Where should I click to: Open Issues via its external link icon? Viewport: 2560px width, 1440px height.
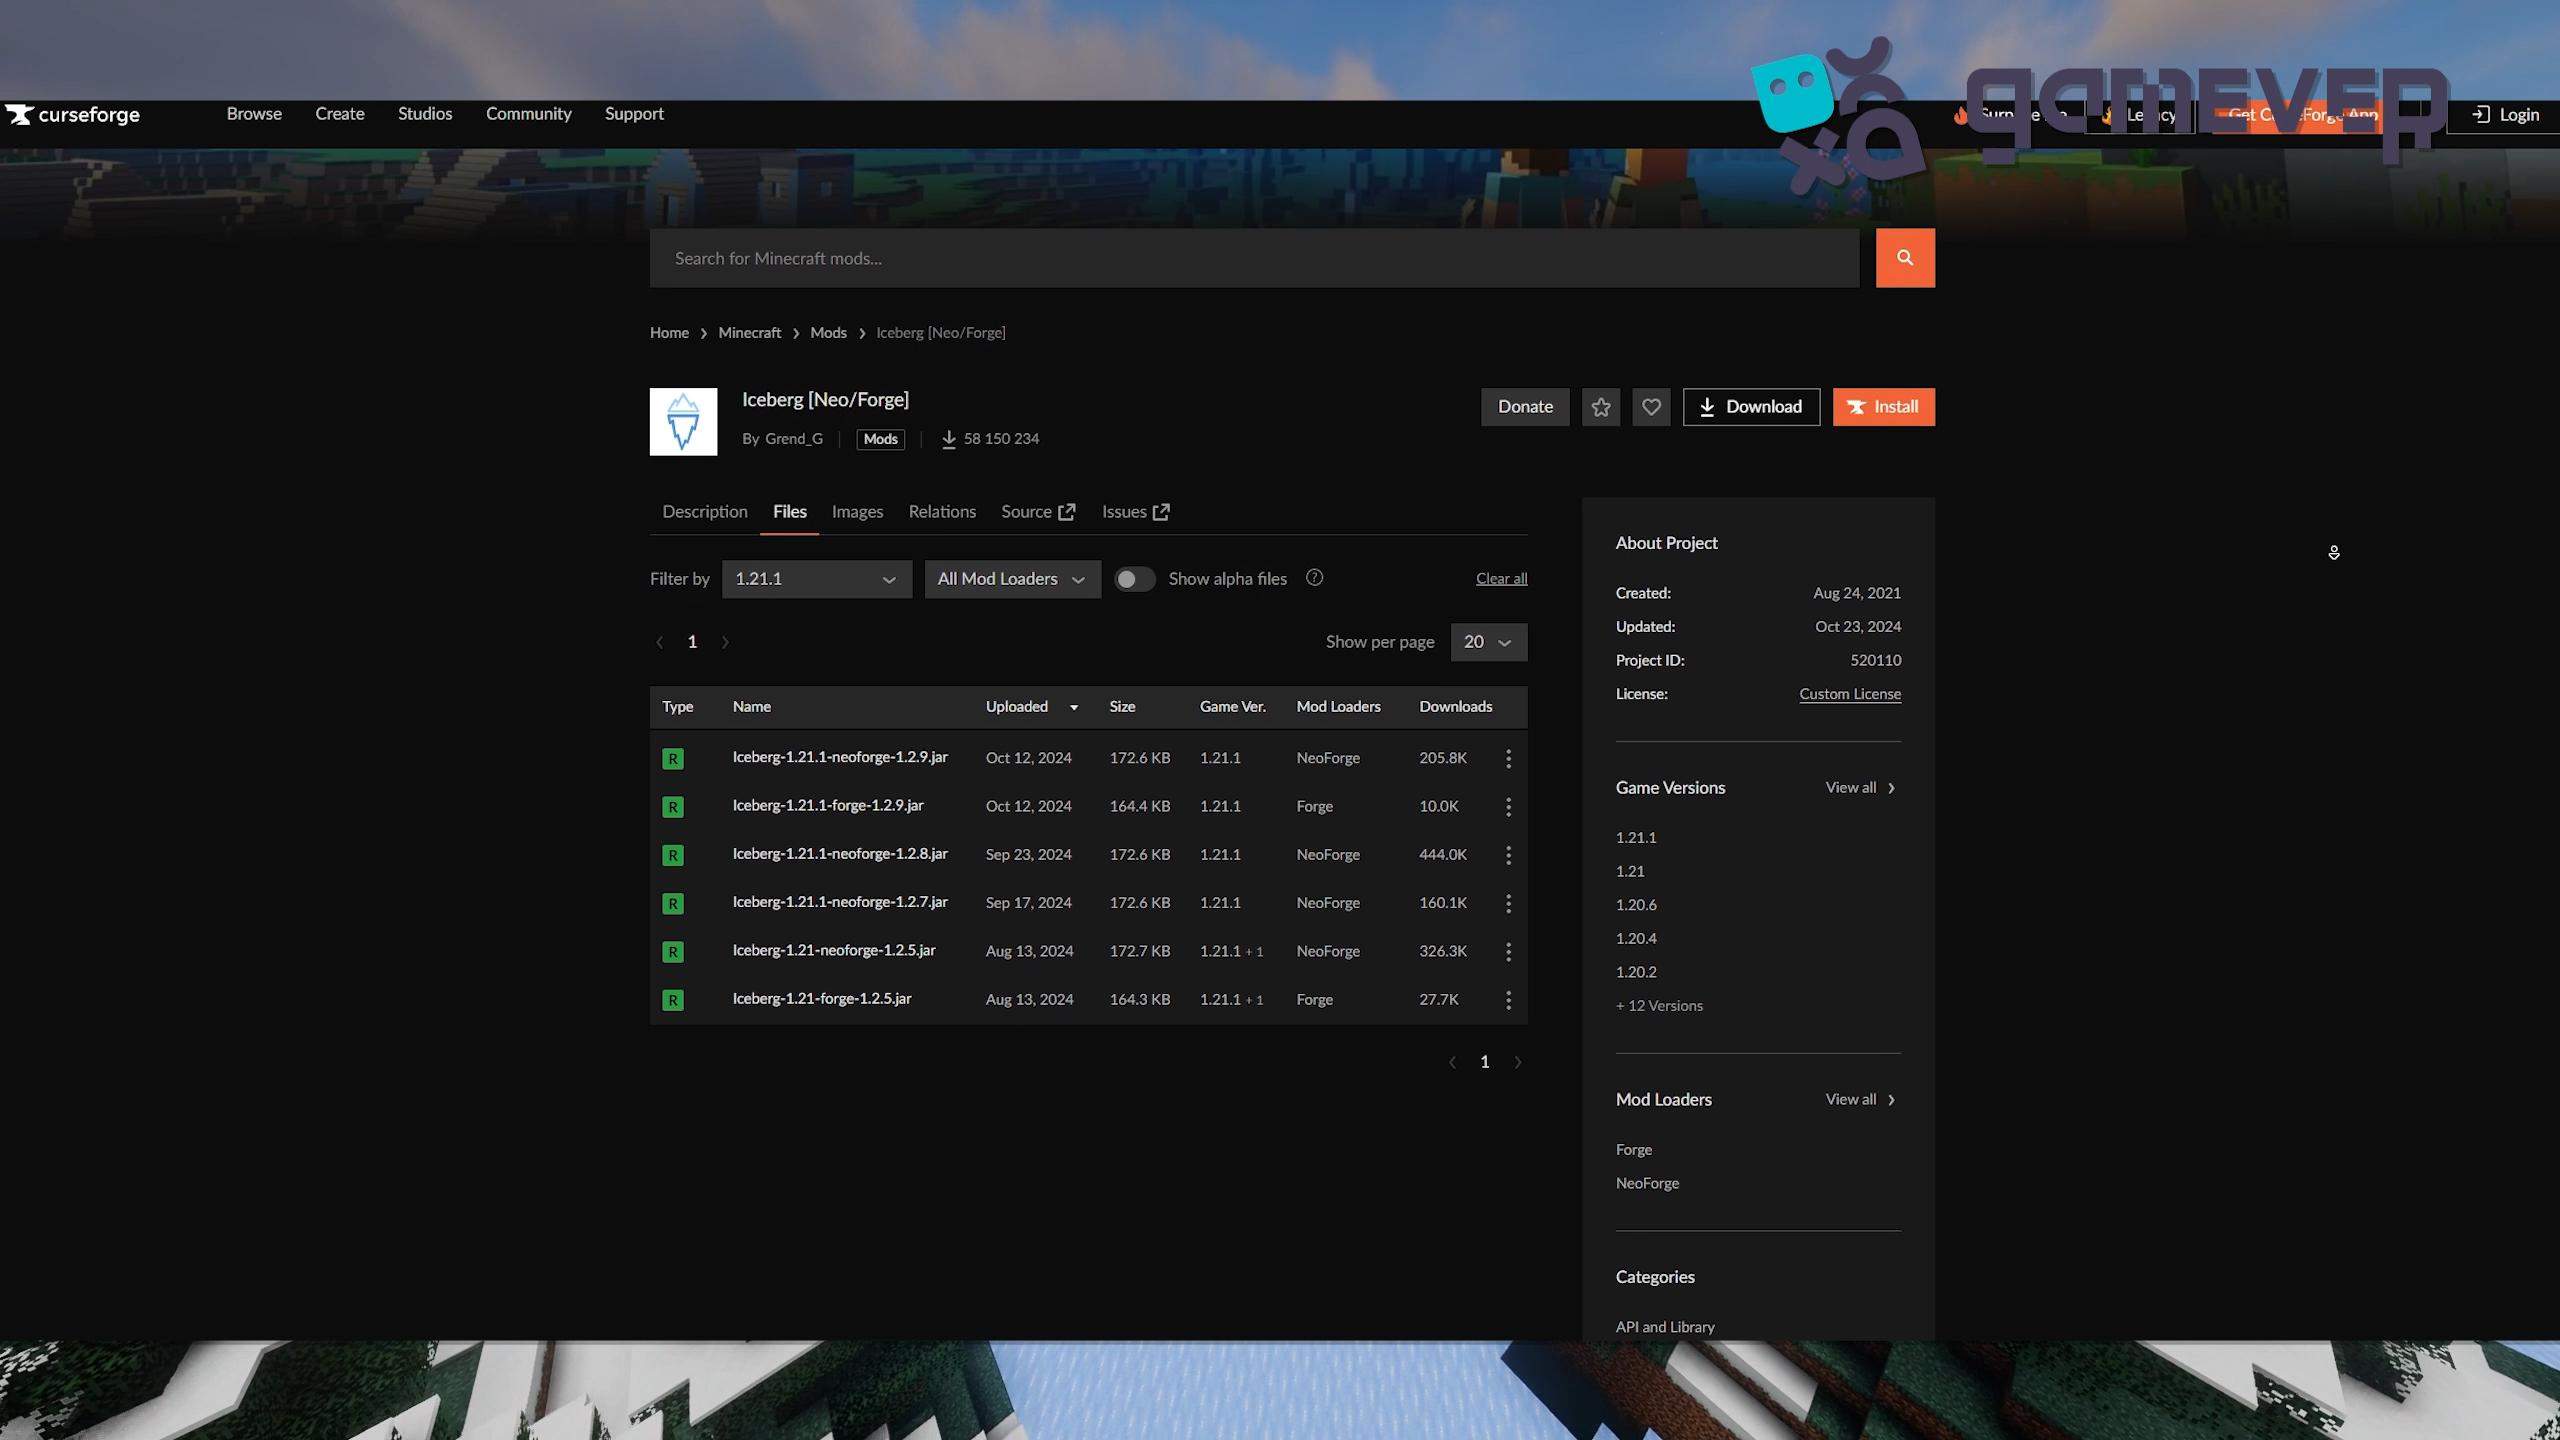[x=1160, y=511]
